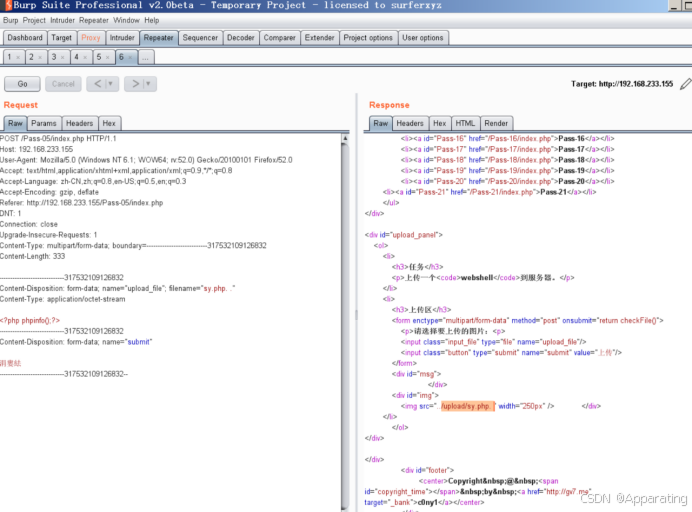Open the Project options tab
The width and height of the screenshot is (692, 512).
point(368,38)
